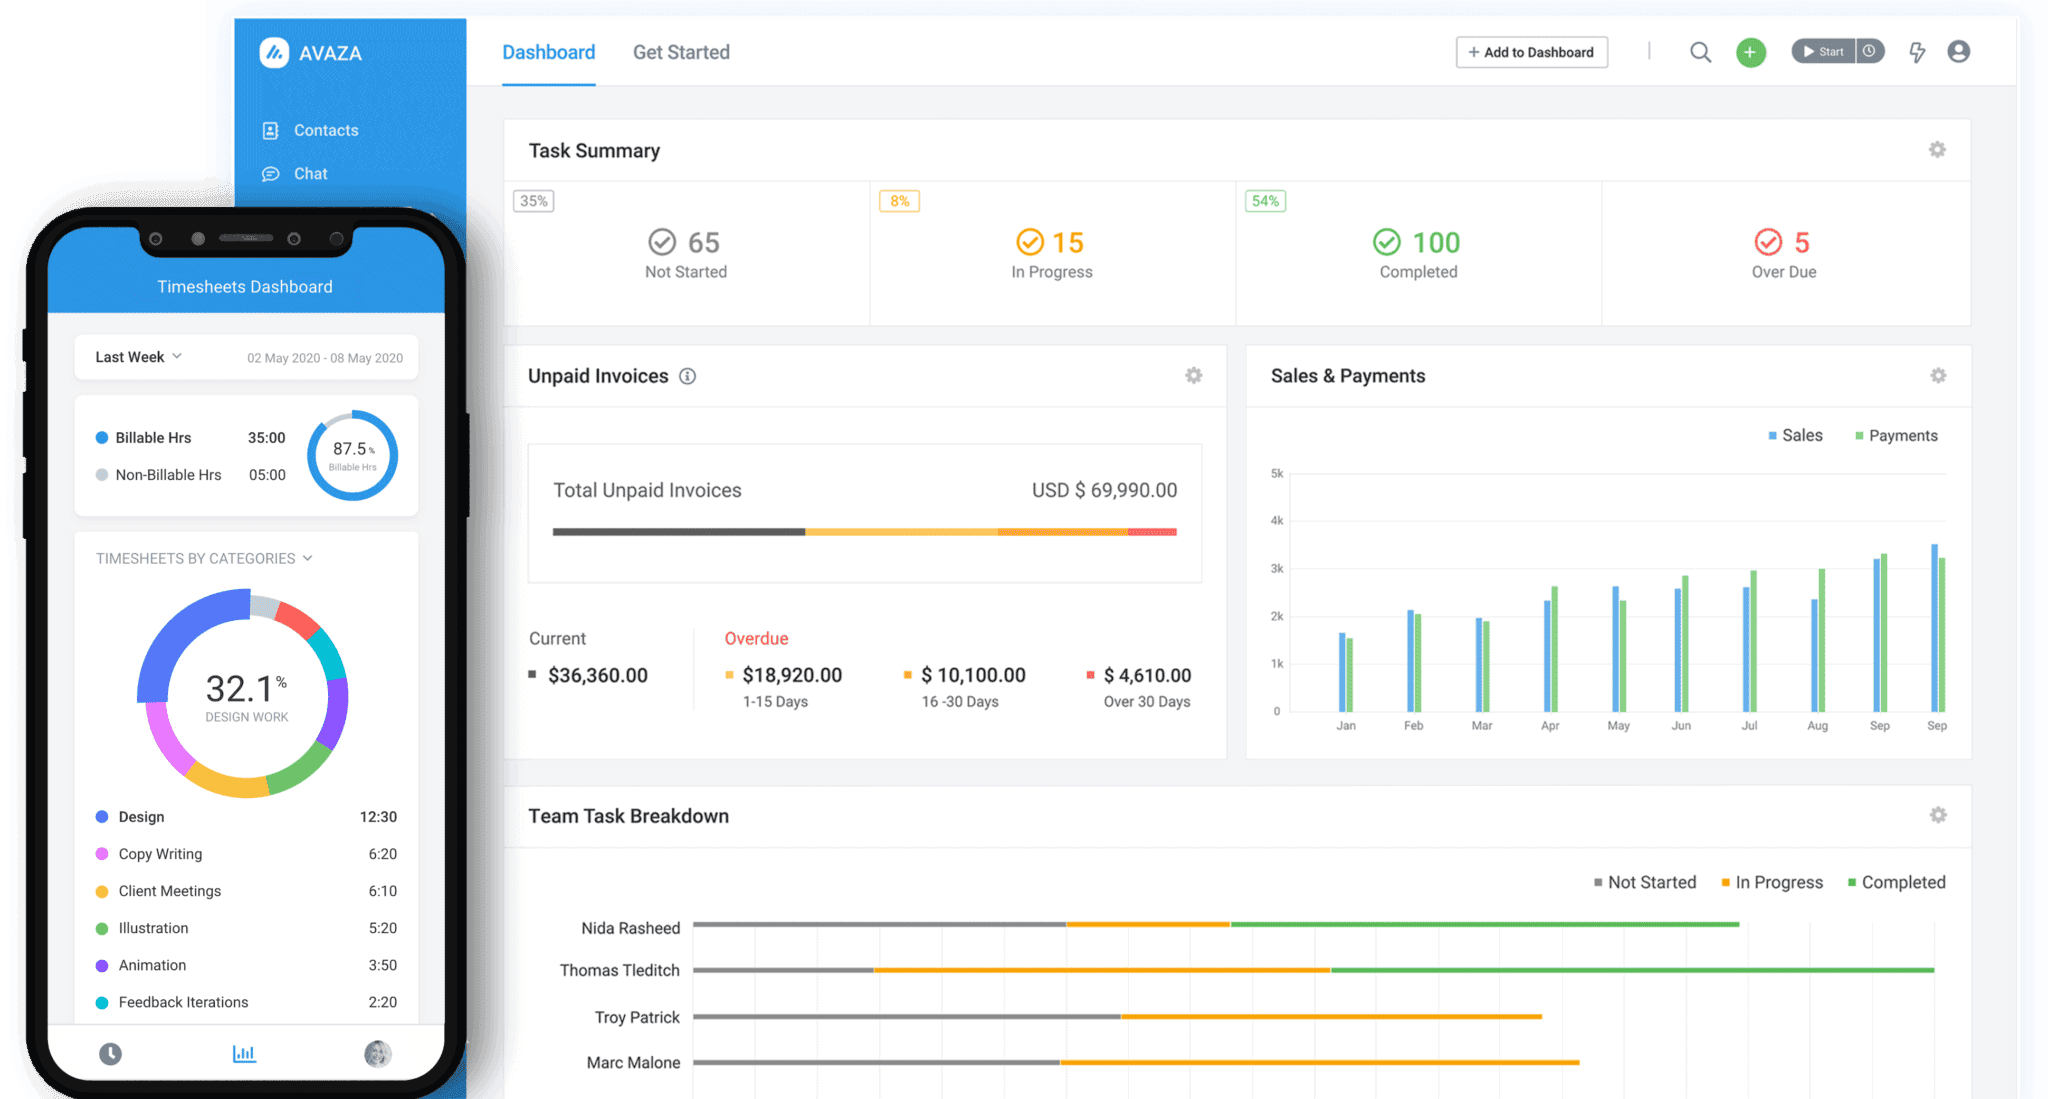
Task: Click the Not Started checkmark icon
Action: point(662,242)
